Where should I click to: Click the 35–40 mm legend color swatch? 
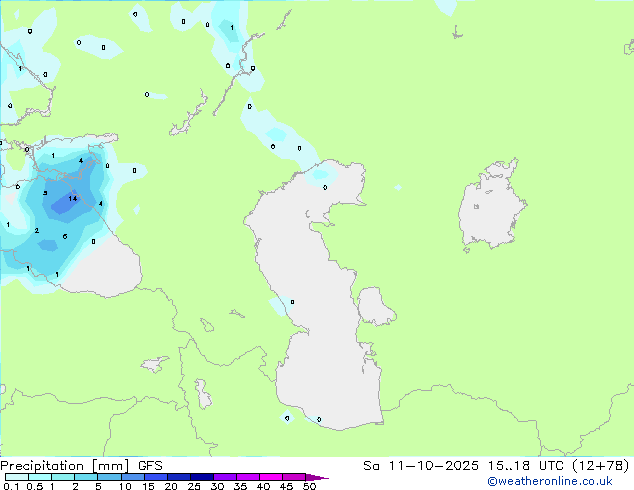coord(247,477)
